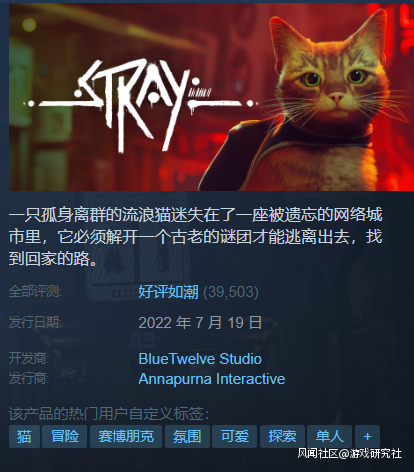
Task: Select the 可爱 tag
Action: click(235, 436)
